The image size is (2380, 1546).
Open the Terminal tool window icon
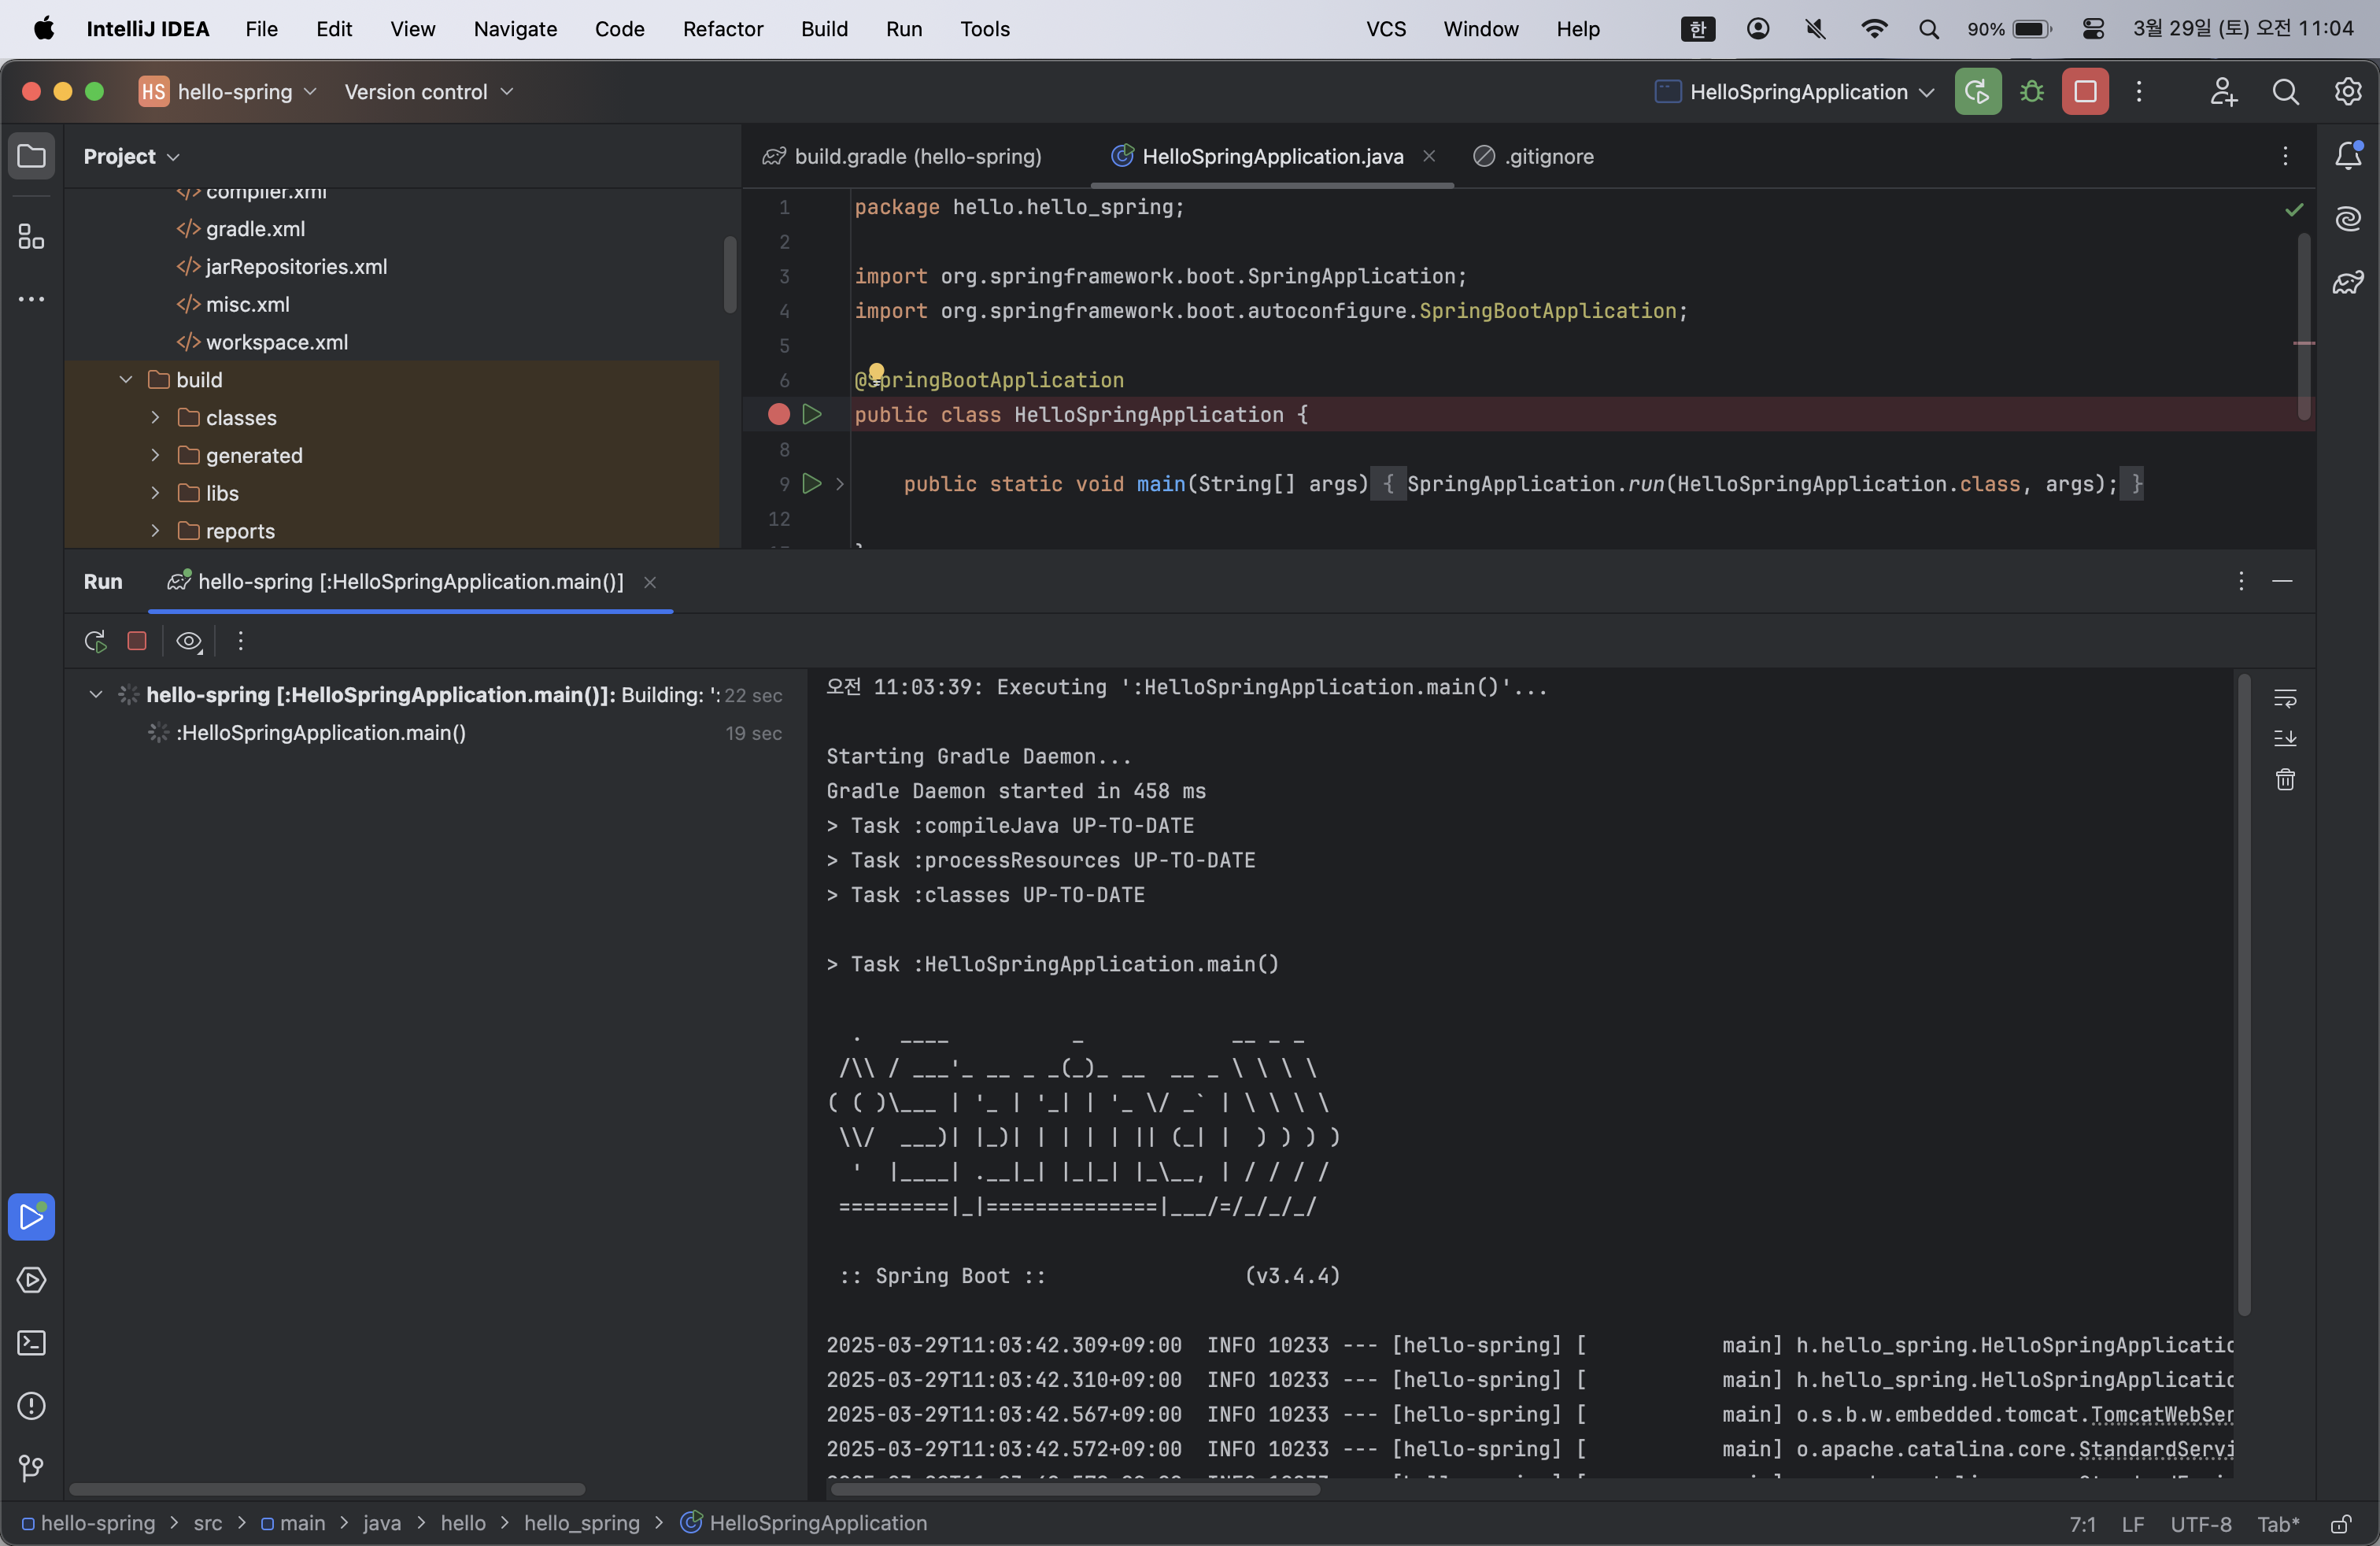pyautogui.click(x=31, y=1343)
